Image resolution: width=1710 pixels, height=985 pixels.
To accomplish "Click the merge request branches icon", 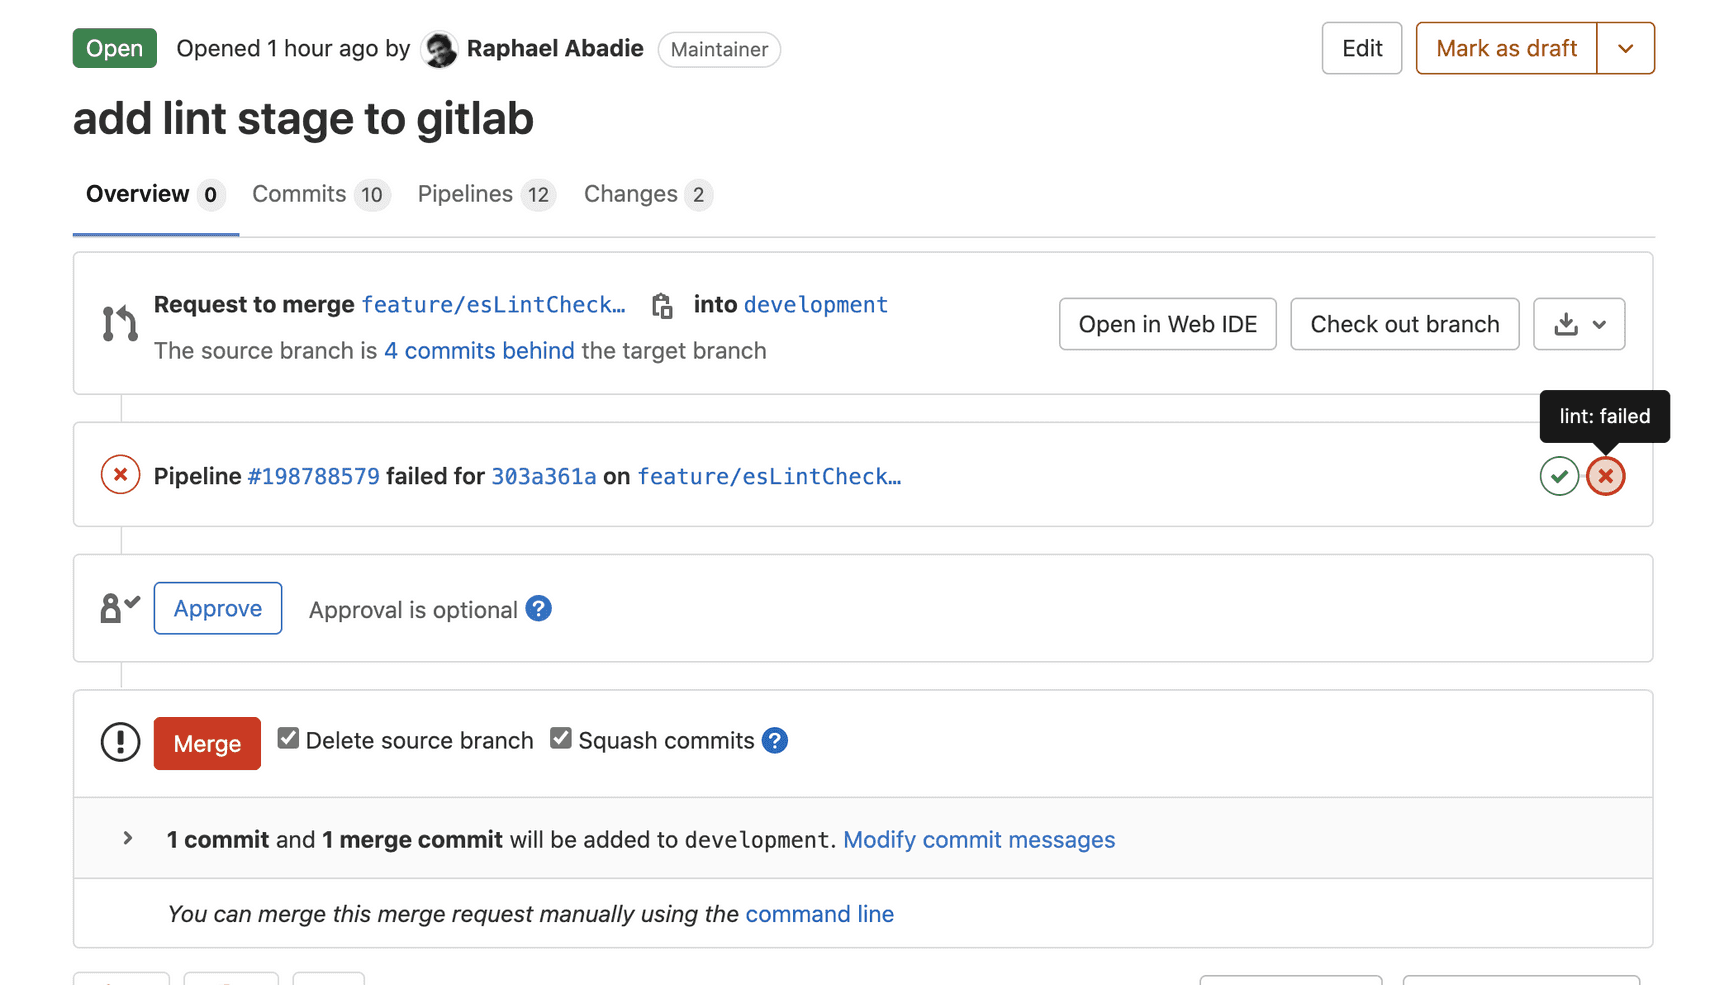I will [119, 323].
